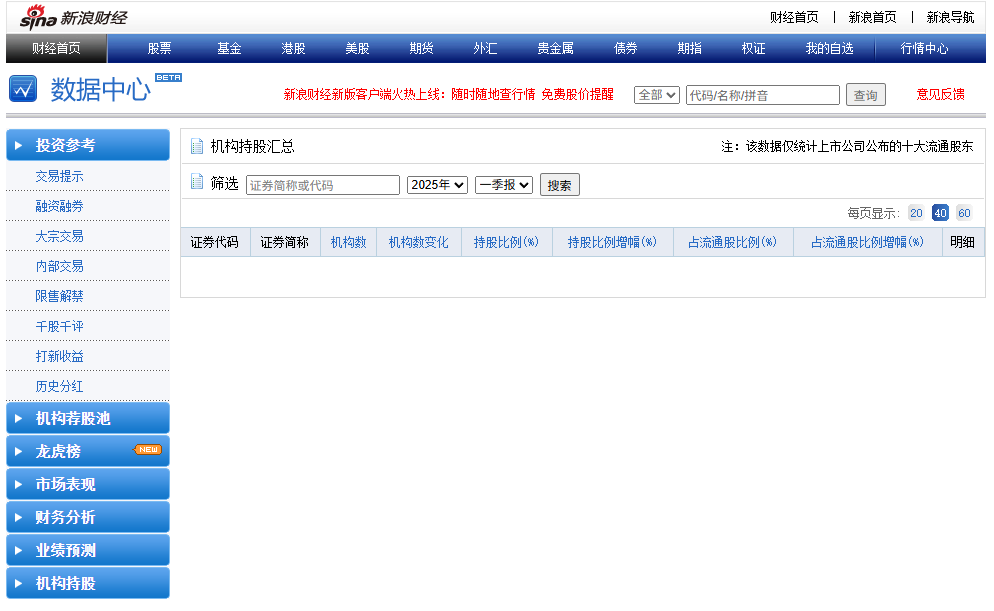Open 内部交易 in the sidebar

[59, 266]
